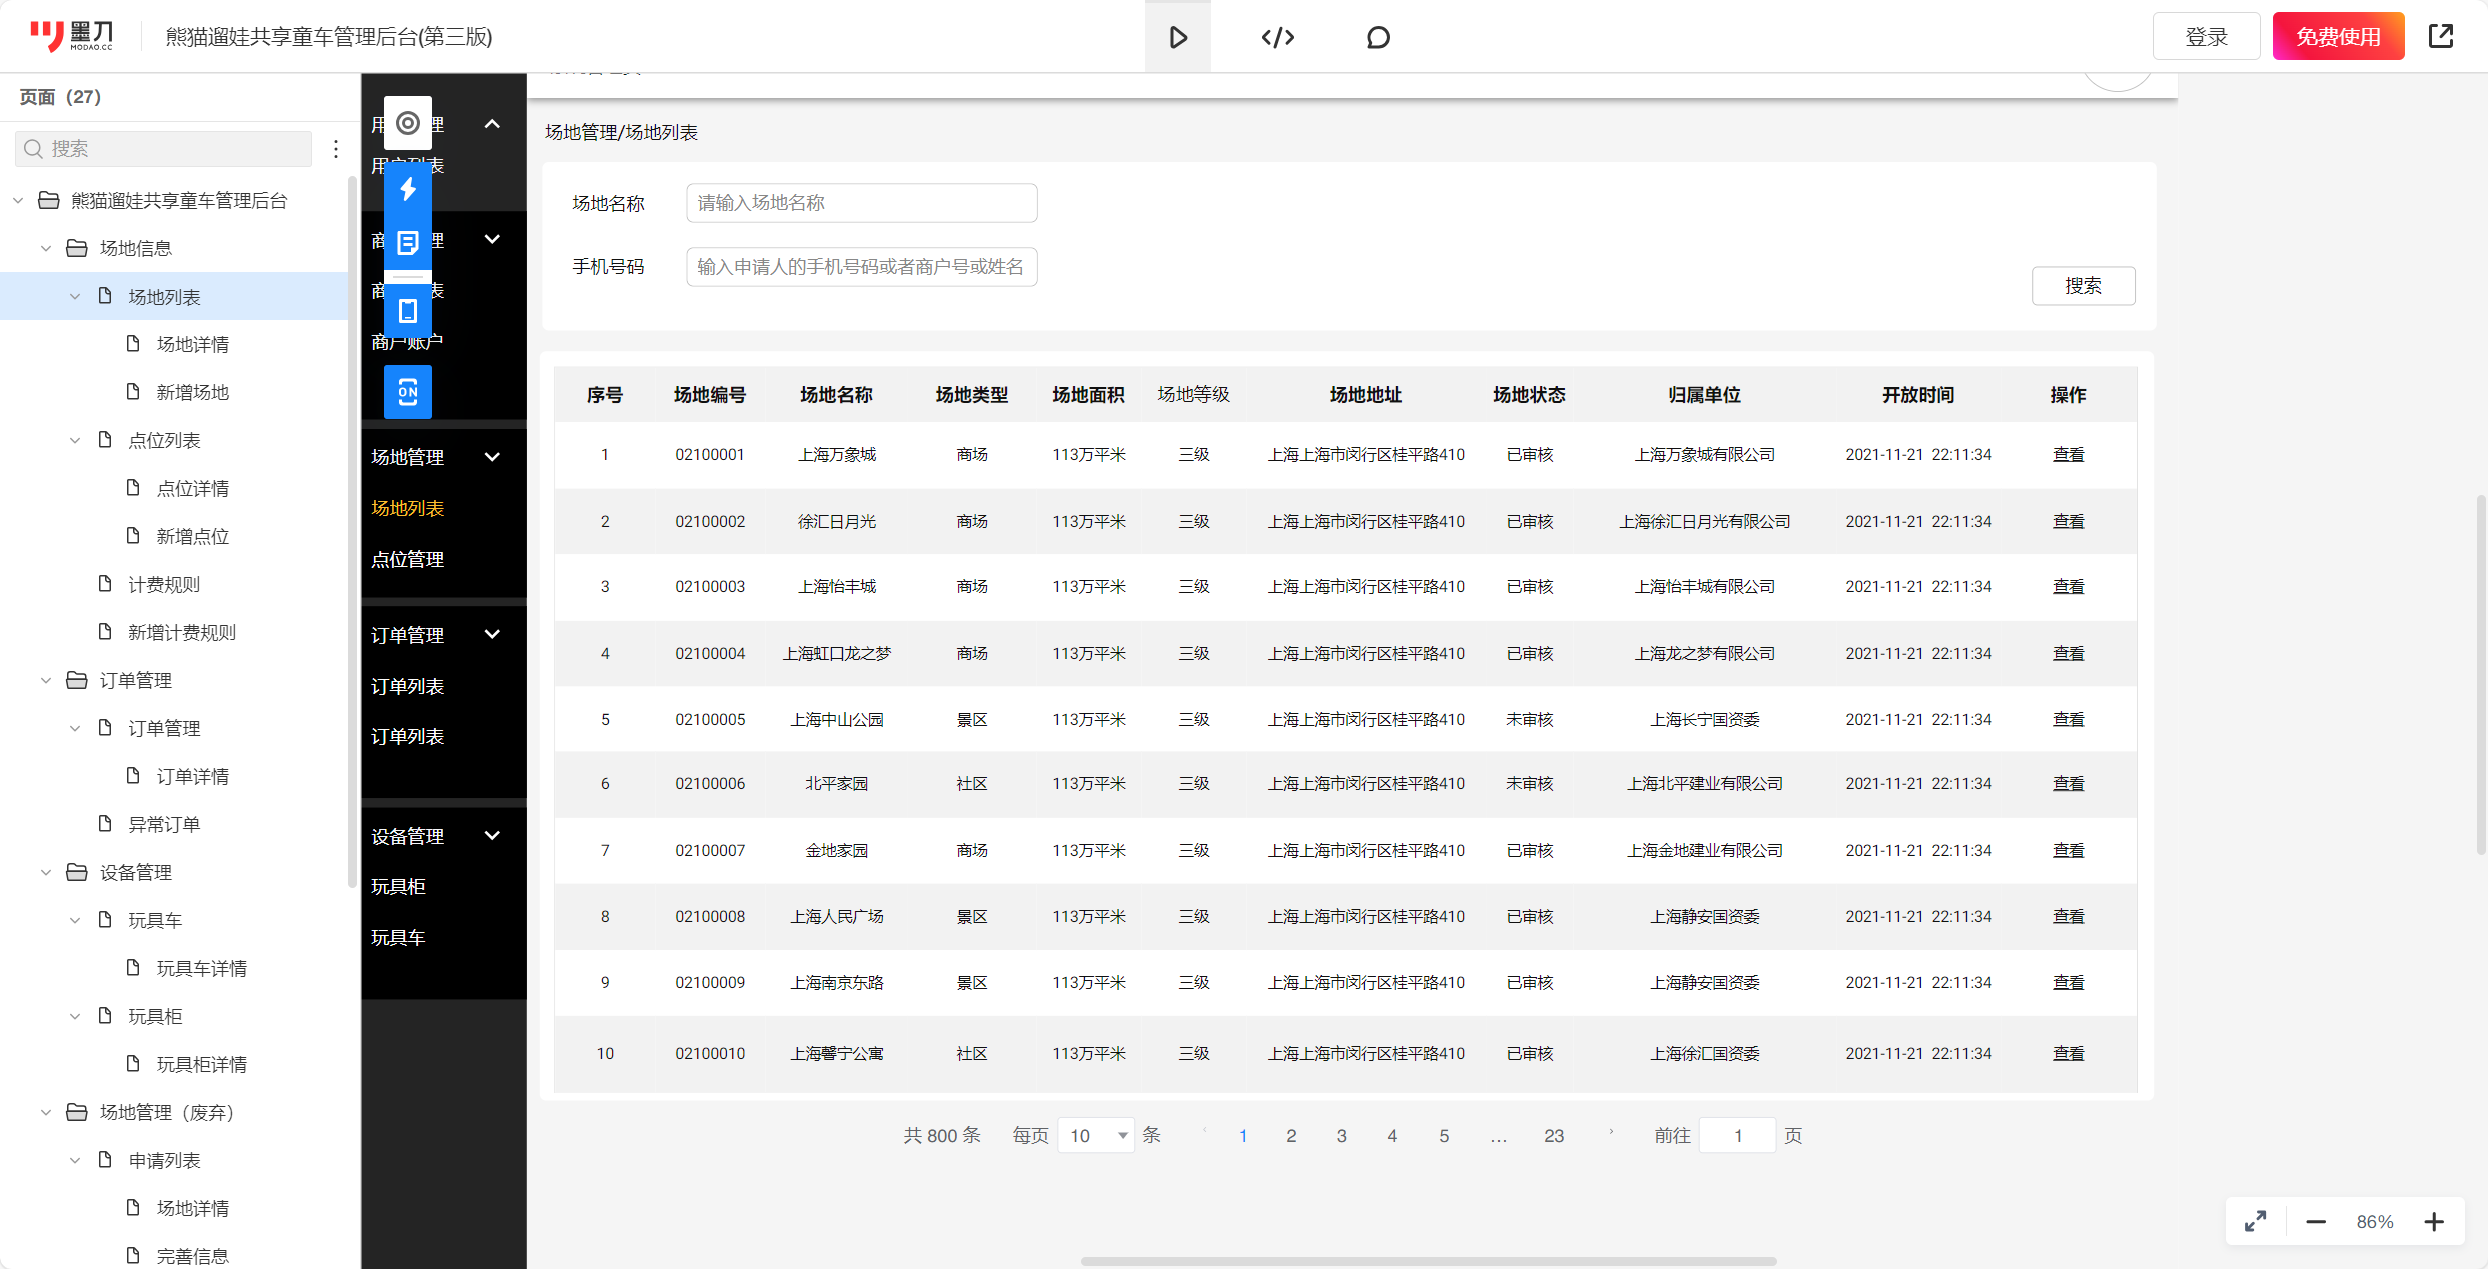Image resolution: width=2488 pixels, height=1269 pixels.
Task: Click the pages search box
Action: (x=164, y=148)
